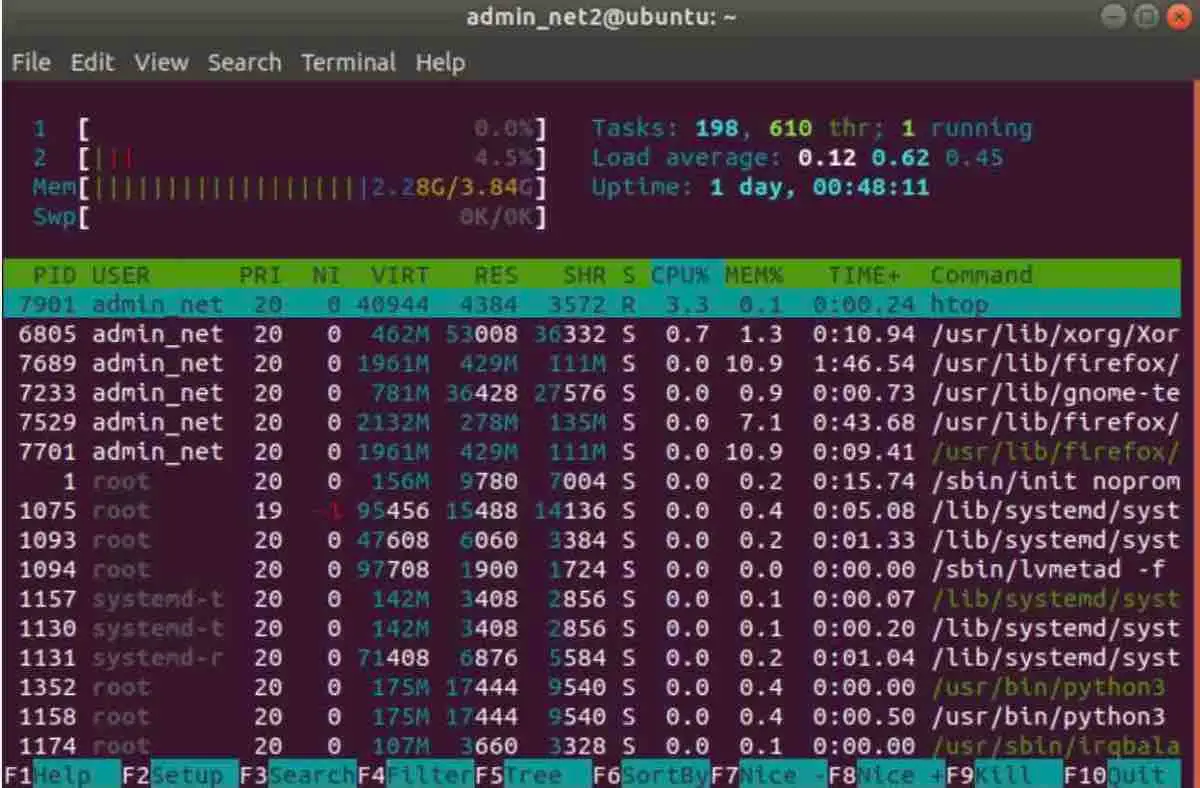Click F10 Quit button
Image resolution: width=1200 pixels, height=788 pixels.
(1122, 775)
